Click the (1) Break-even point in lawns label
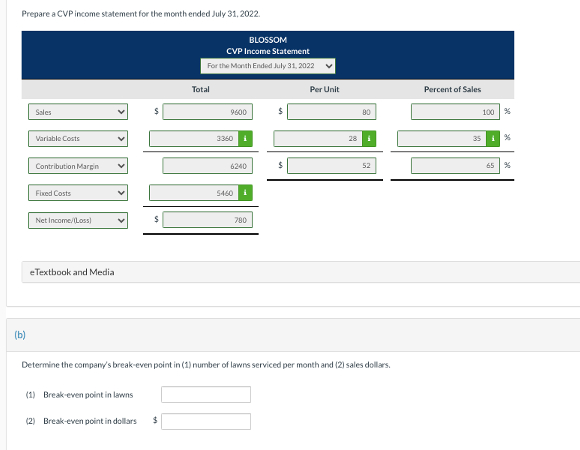580x450 pixels. (x=79, y=395)
